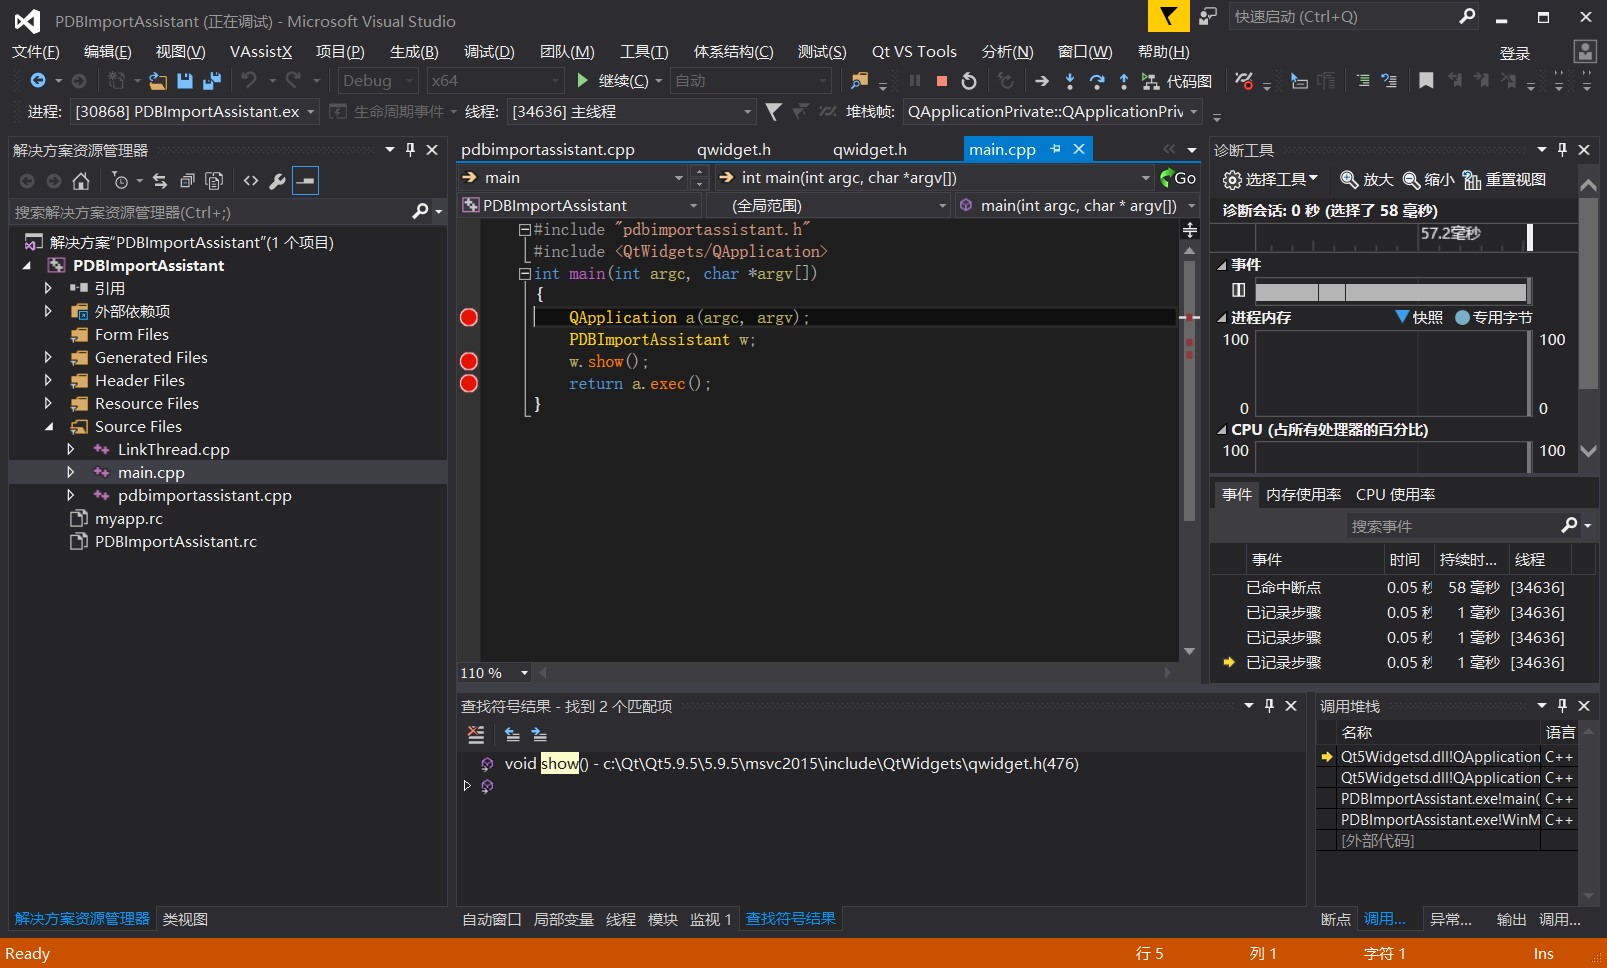The width and height of the screenshot is (1607, 968).
Task: Toggle breakpoint on the w.show() line
Action: click(469, 361)
